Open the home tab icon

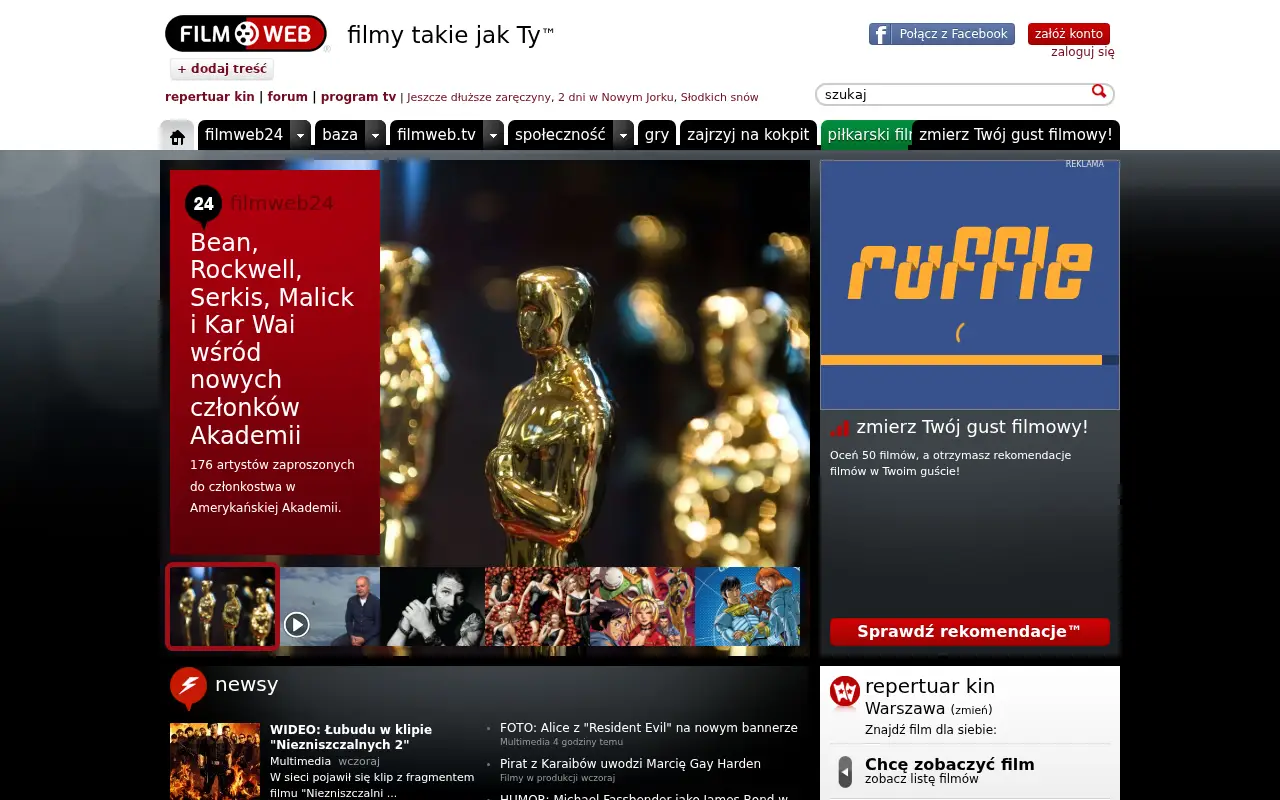tap(177, 135)
